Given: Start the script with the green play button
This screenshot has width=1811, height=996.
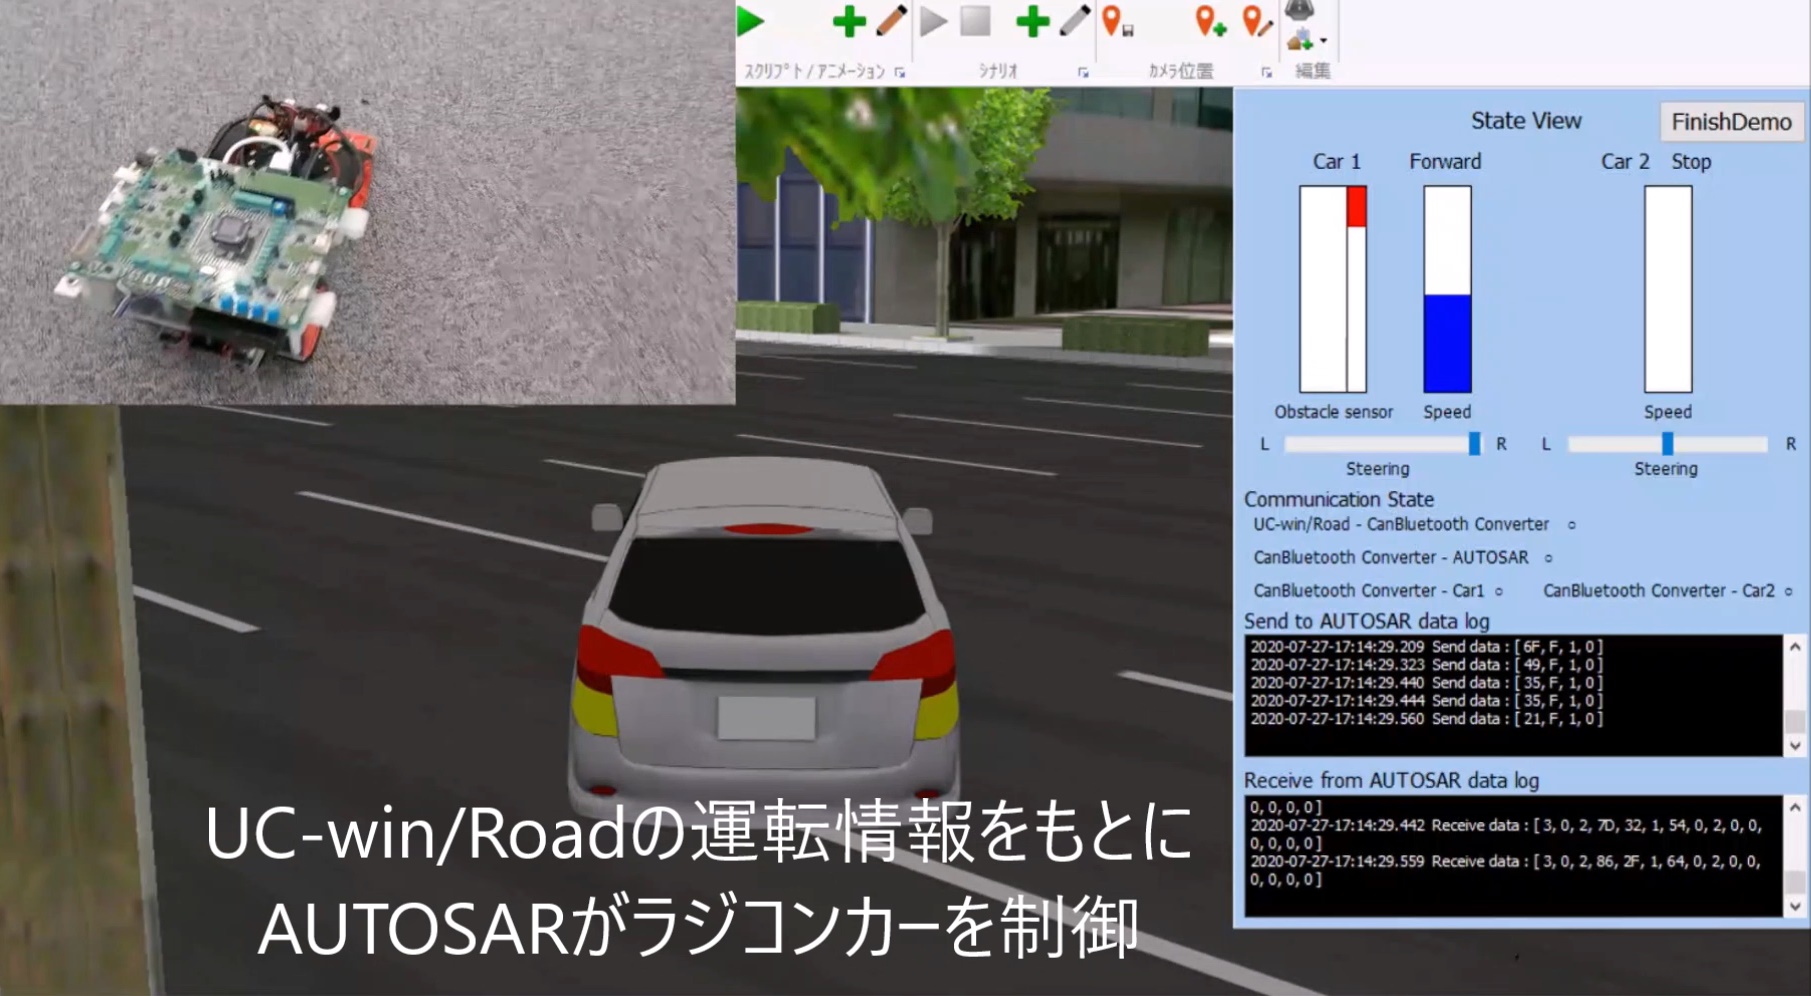Looking at the screenshot, I should click(750, 21).
